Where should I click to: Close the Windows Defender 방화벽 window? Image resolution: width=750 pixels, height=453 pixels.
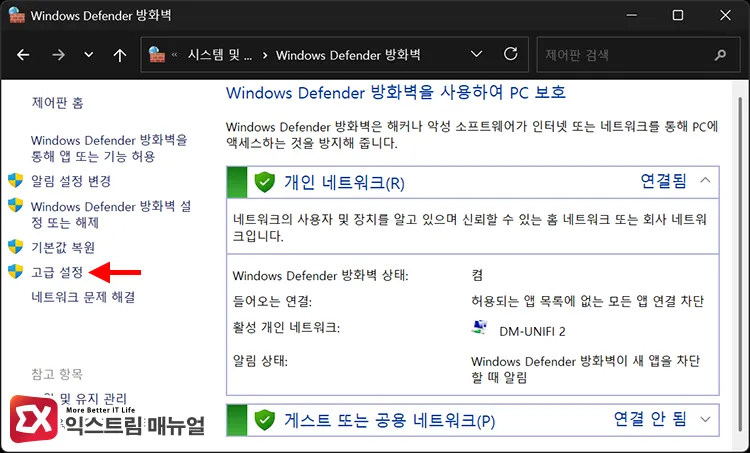point(725,15)
